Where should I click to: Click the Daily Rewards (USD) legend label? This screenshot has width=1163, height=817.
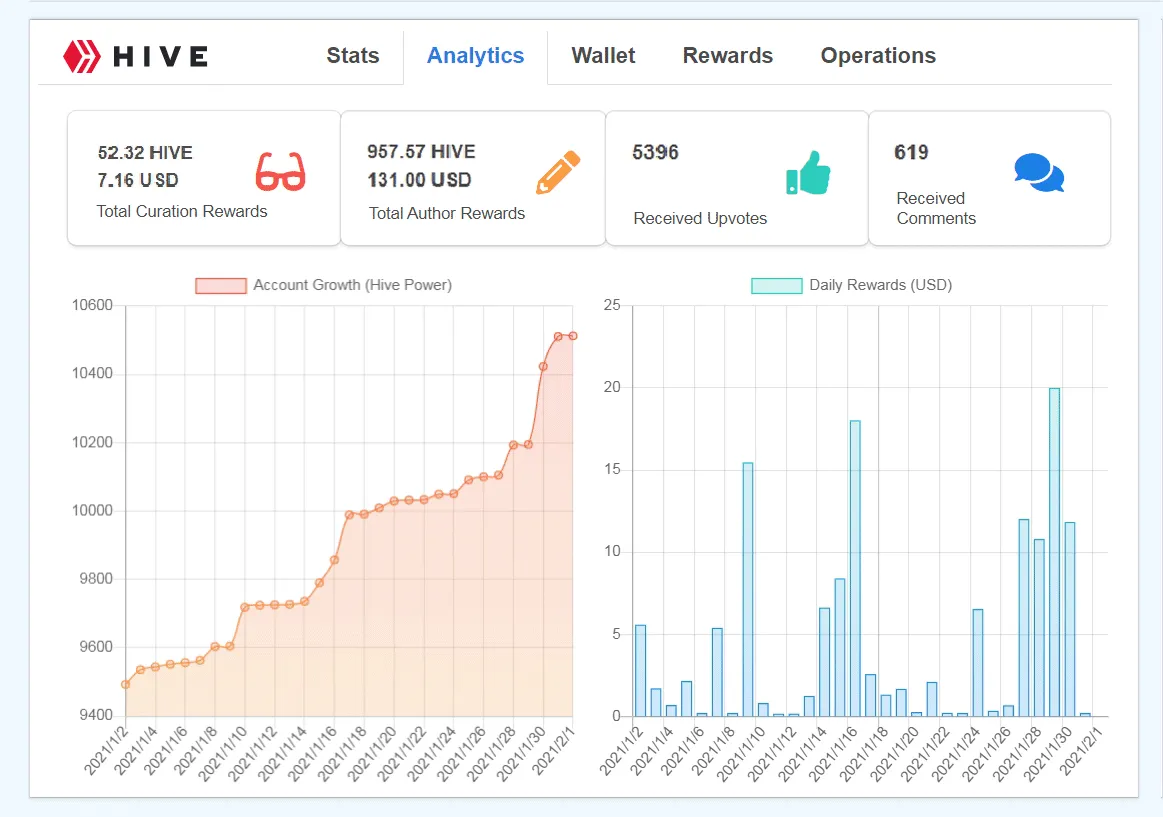880,285
